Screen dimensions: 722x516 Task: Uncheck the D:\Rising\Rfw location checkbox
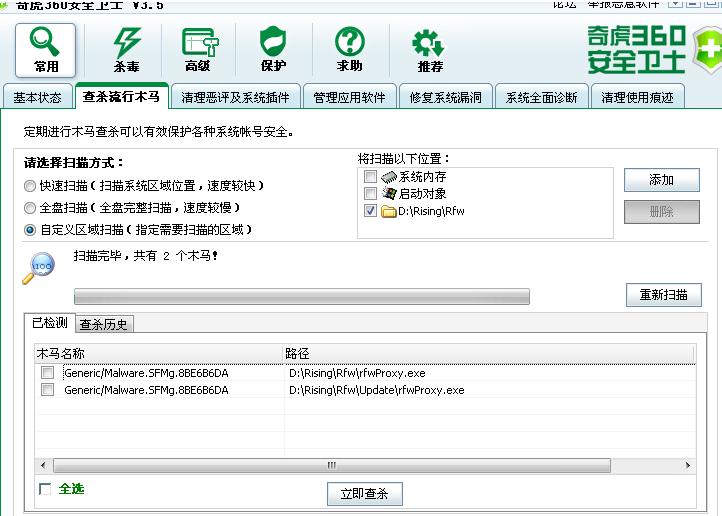pyautogui.click(x=370, y=211)
